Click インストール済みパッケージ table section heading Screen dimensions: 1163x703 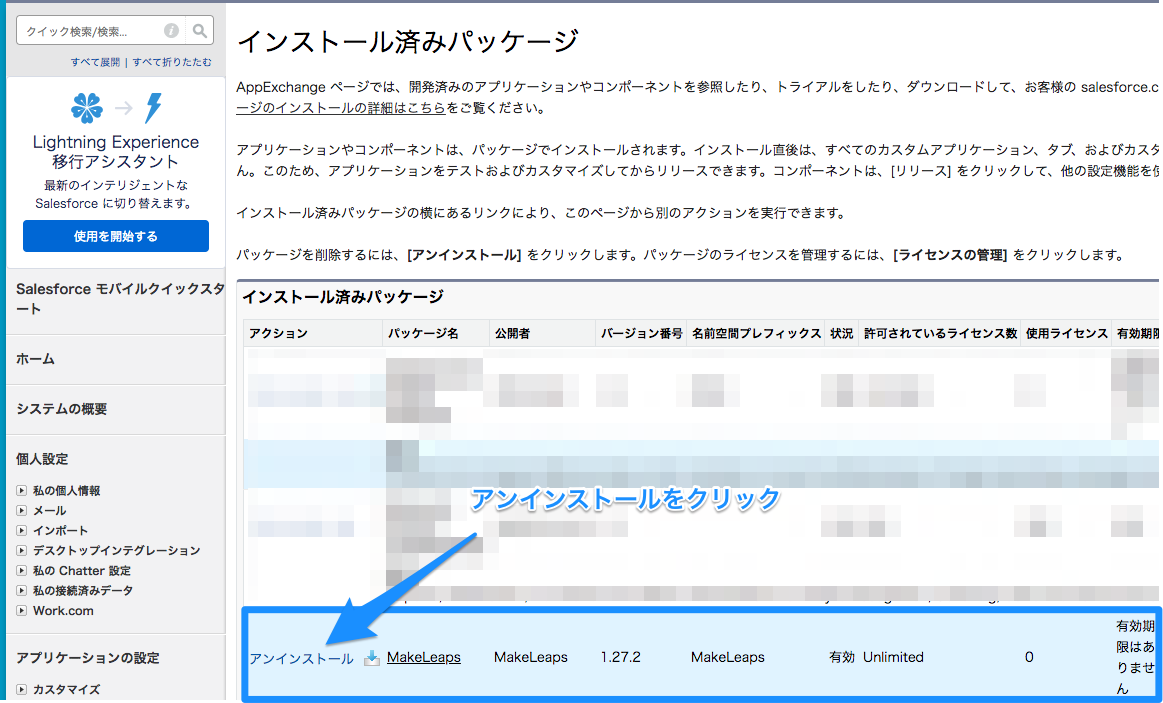(343, 297)
